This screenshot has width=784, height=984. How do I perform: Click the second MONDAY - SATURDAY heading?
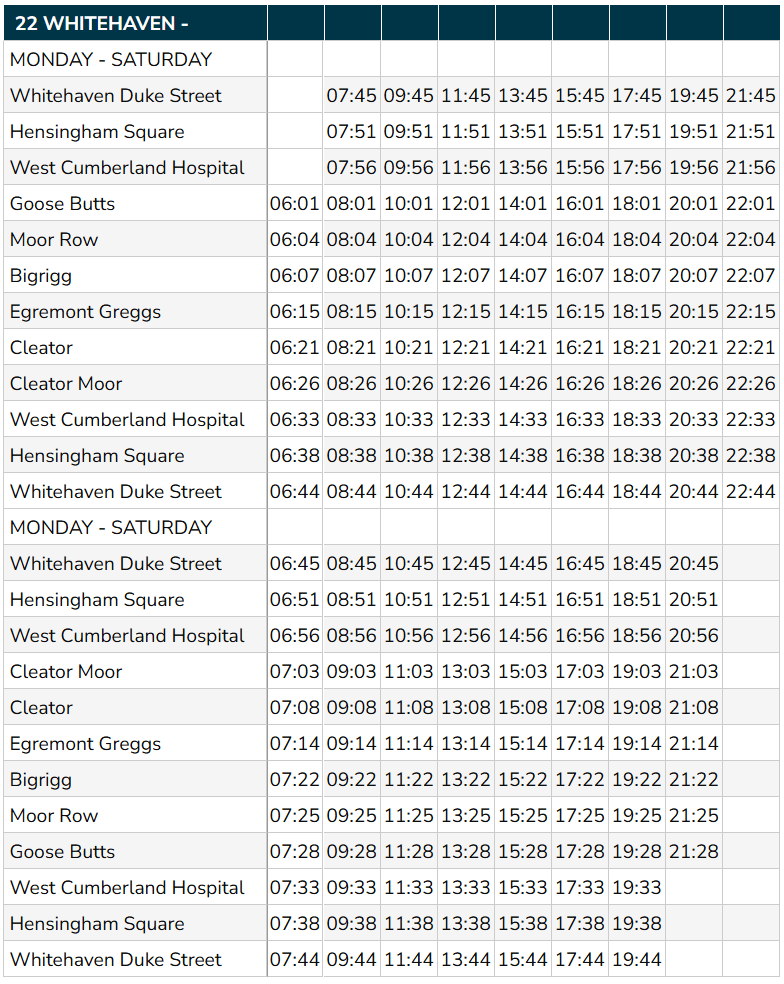(111, 528)
